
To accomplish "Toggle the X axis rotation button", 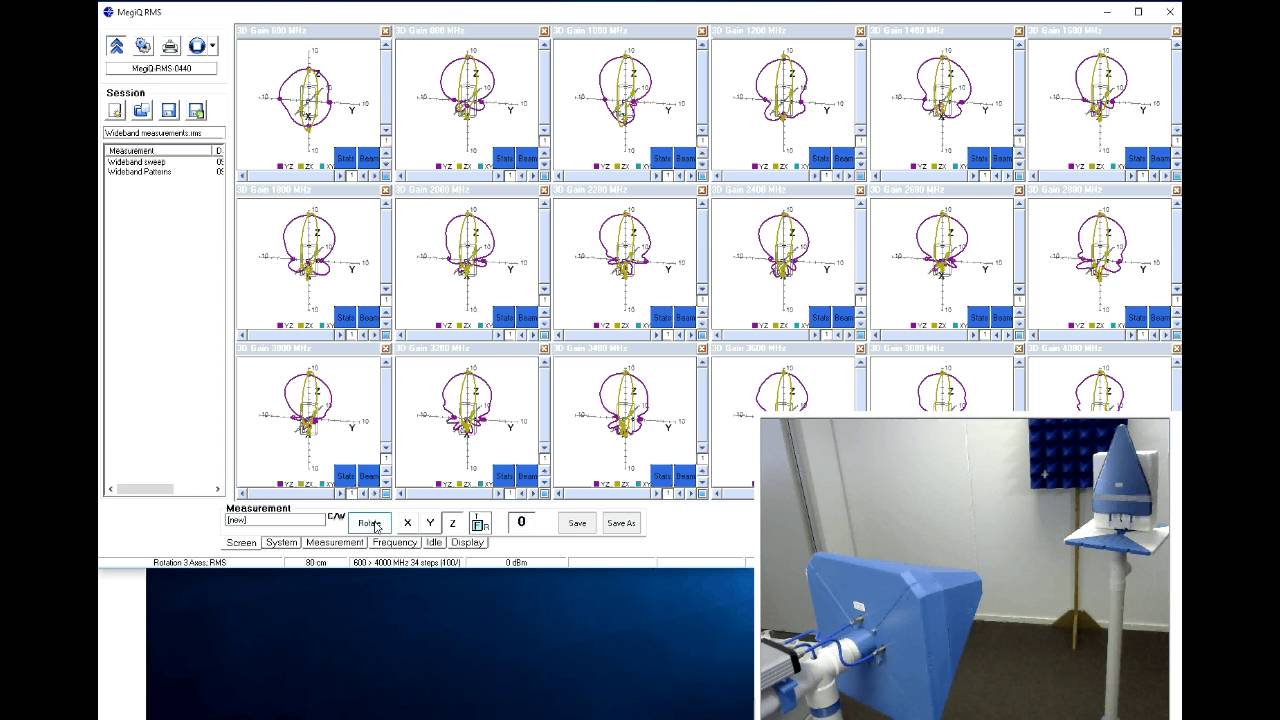I will [407, 523].
